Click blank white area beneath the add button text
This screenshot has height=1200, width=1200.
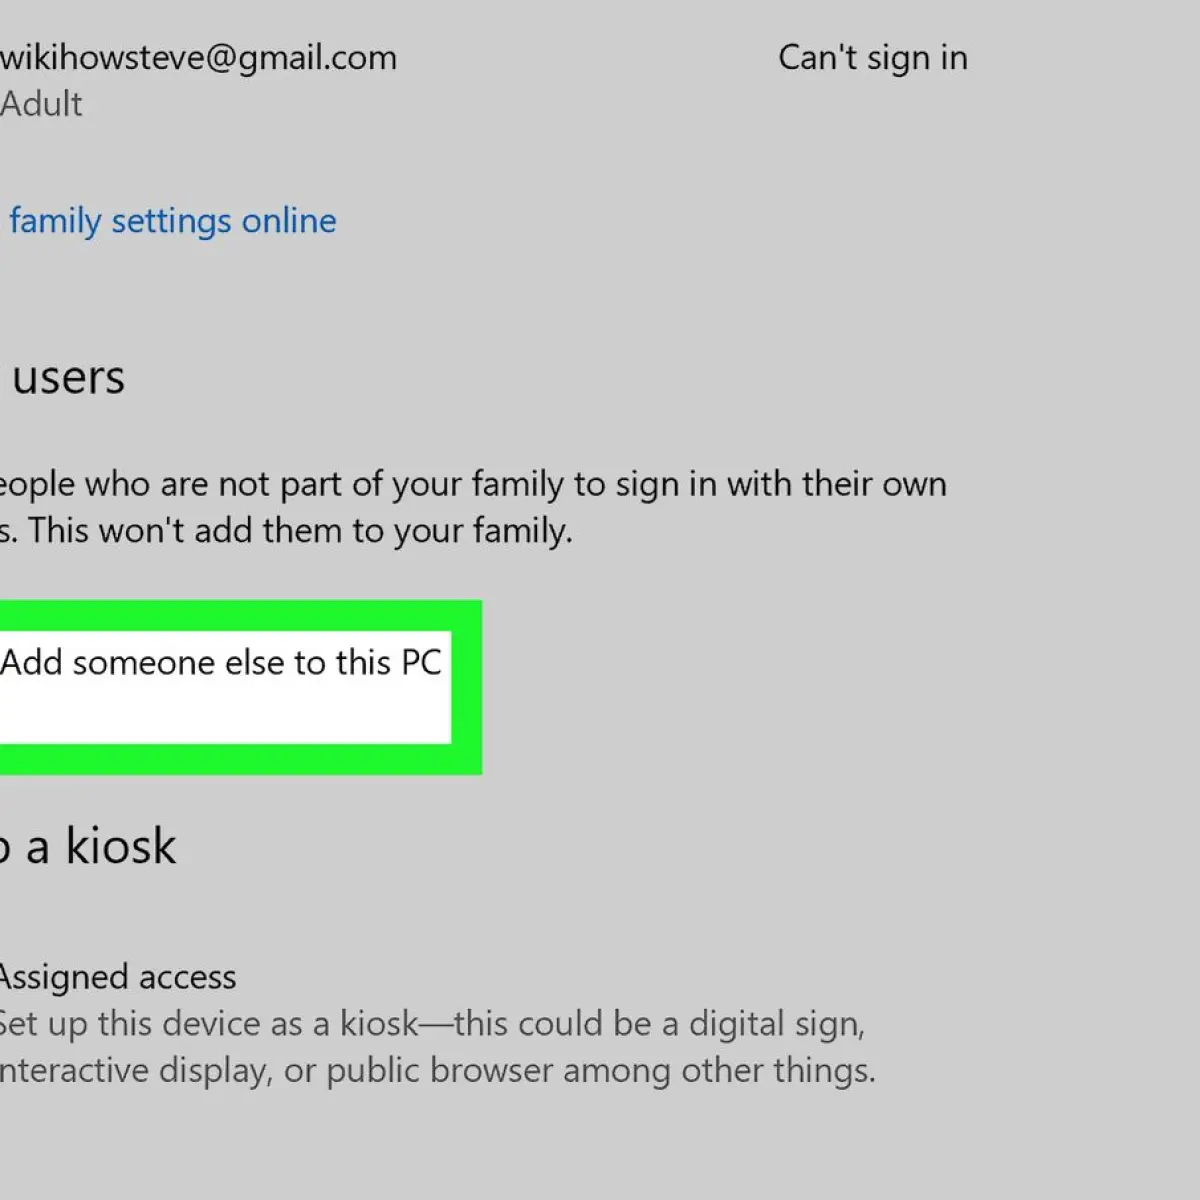pyautogui.click(x=225, y=715)
